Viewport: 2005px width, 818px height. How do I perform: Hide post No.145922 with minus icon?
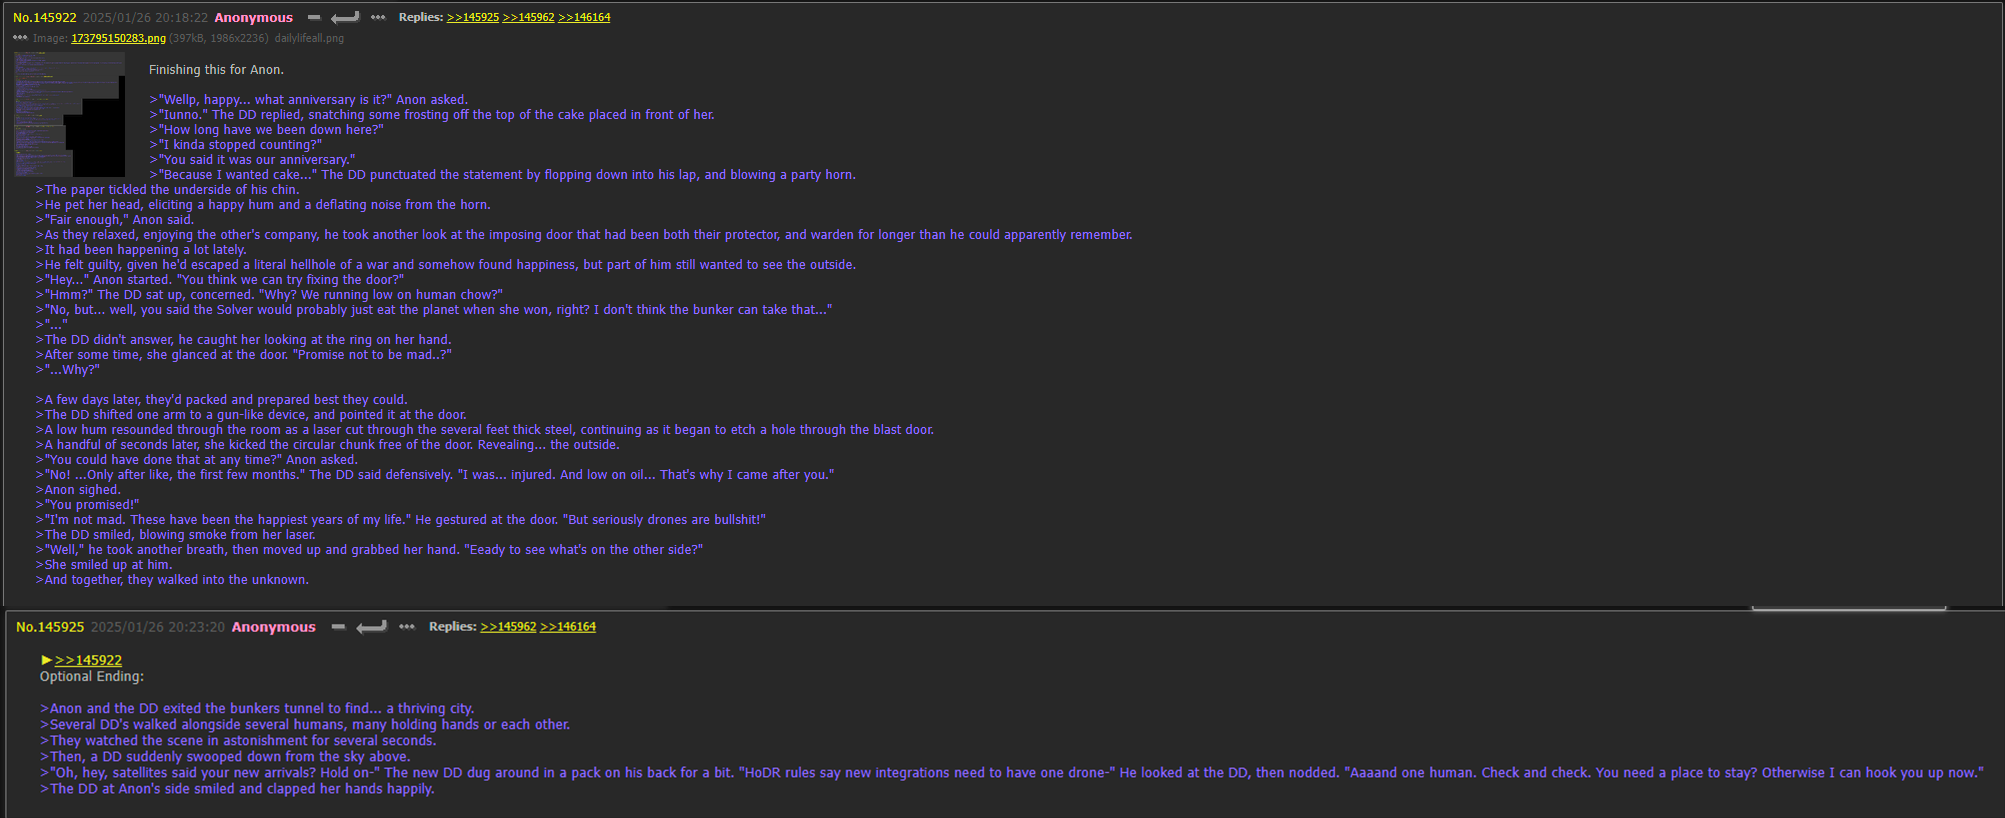(x=314, y=18)
